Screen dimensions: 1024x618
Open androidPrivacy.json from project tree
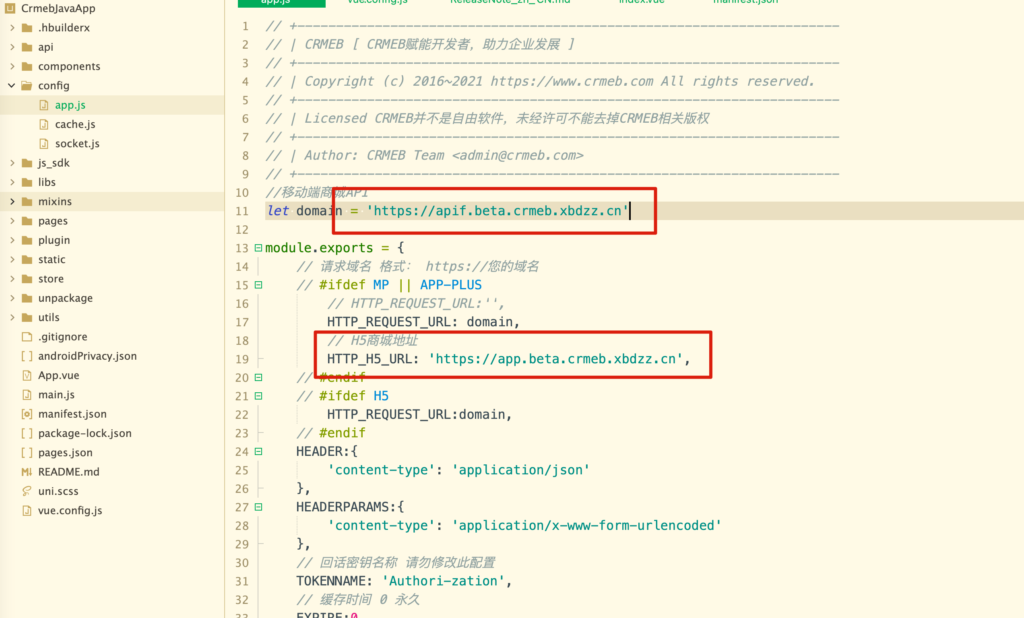(88, 356)
